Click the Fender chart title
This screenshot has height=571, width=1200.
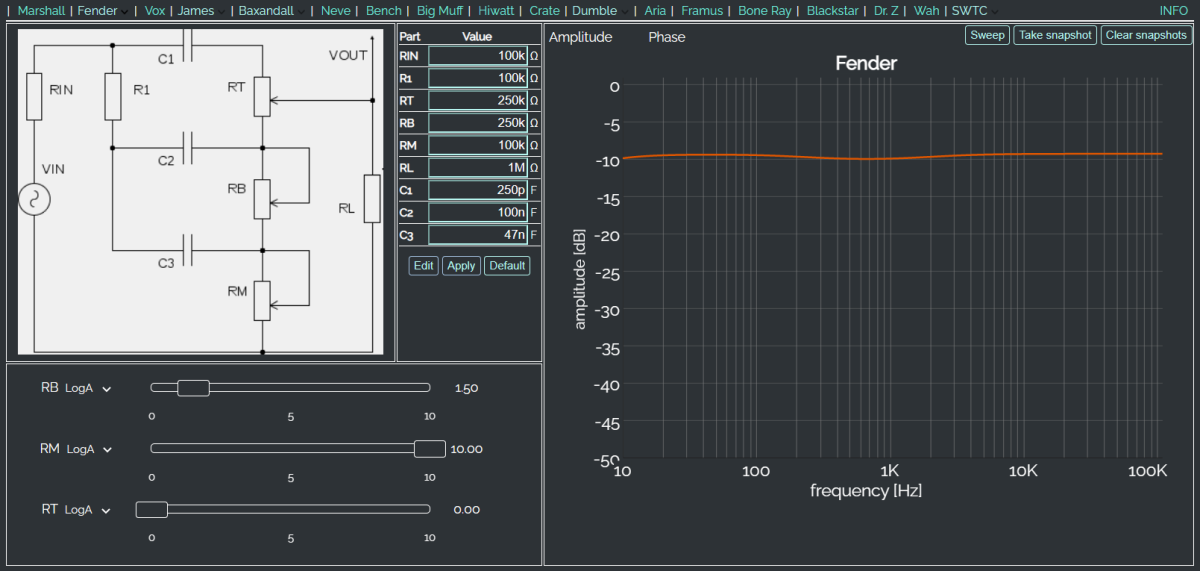coord(866,63)
